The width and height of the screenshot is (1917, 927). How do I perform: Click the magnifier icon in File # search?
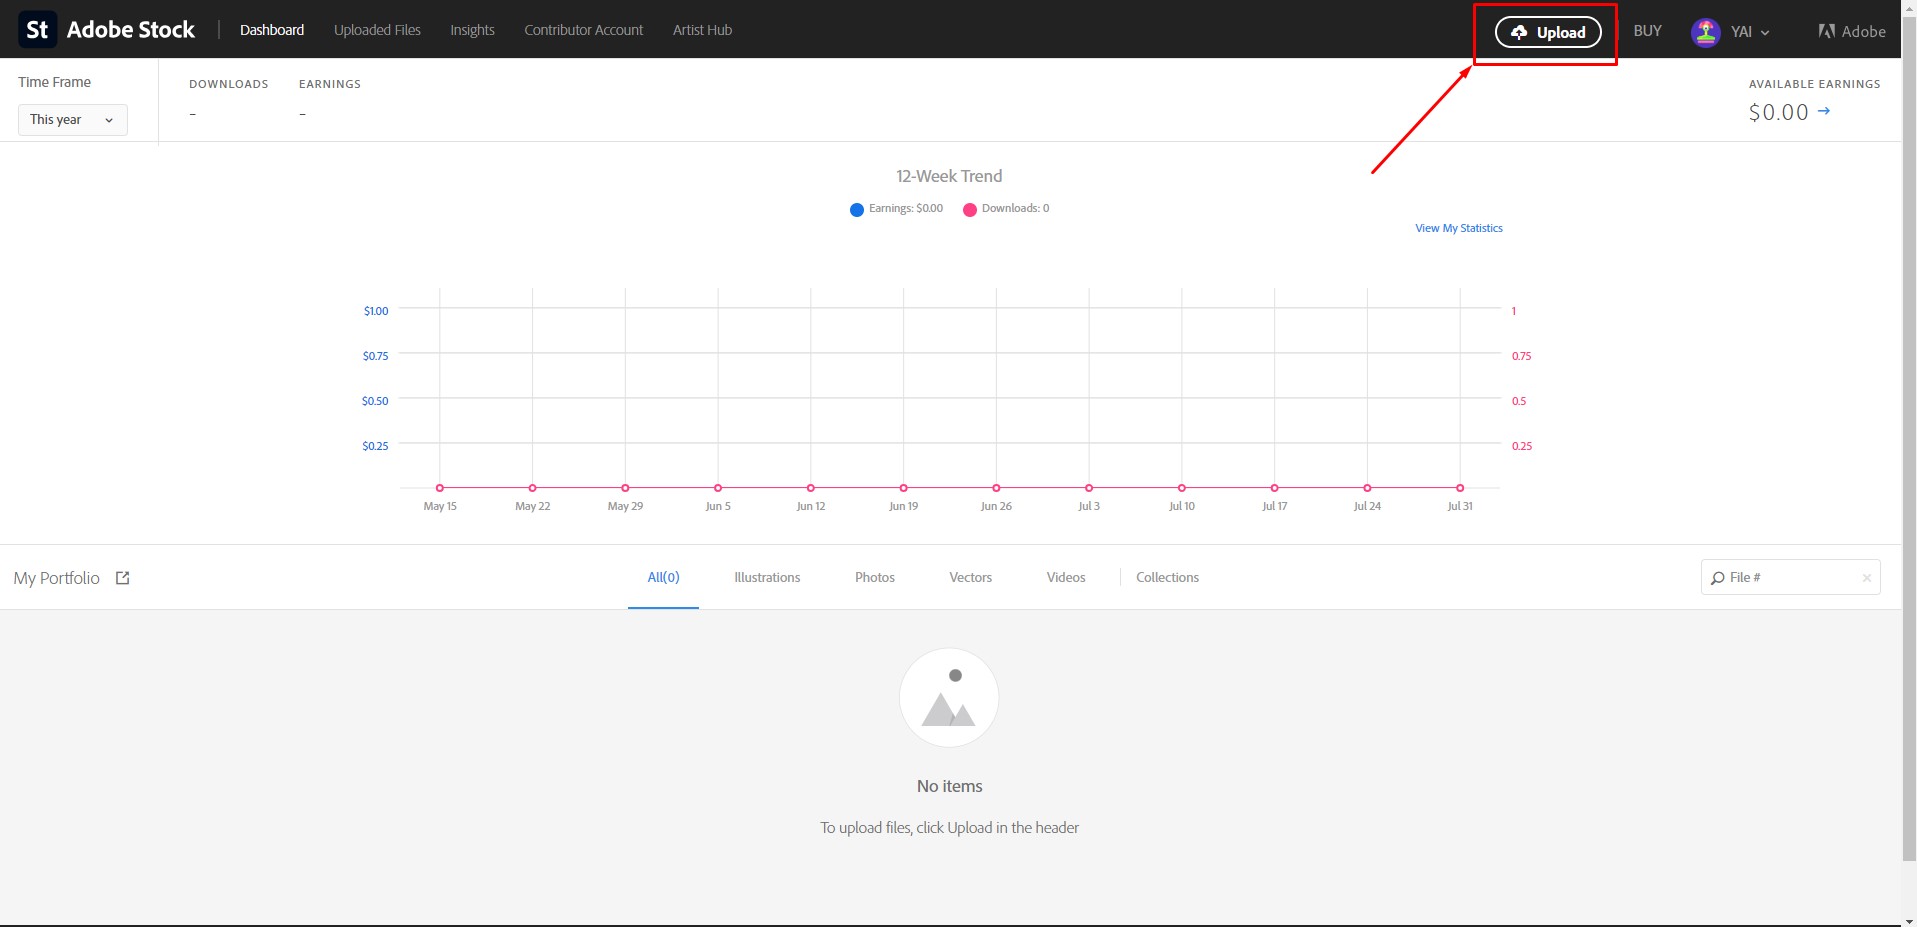point(1717,577)
